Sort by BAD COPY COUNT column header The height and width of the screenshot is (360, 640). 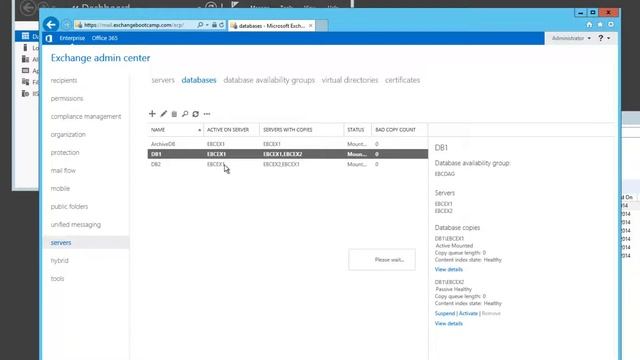click(x=400, y=130)
